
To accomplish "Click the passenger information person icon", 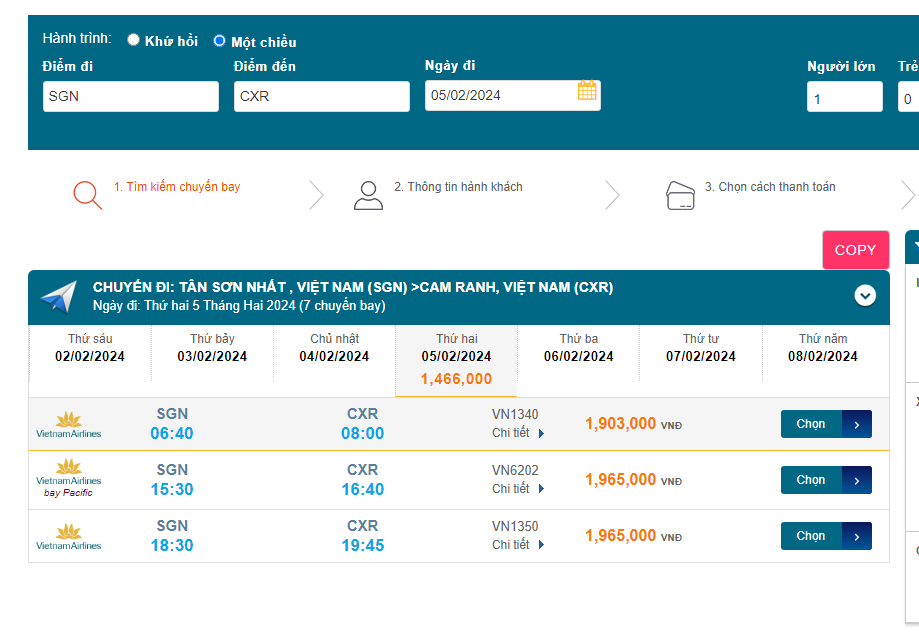I will pos(368,195).
